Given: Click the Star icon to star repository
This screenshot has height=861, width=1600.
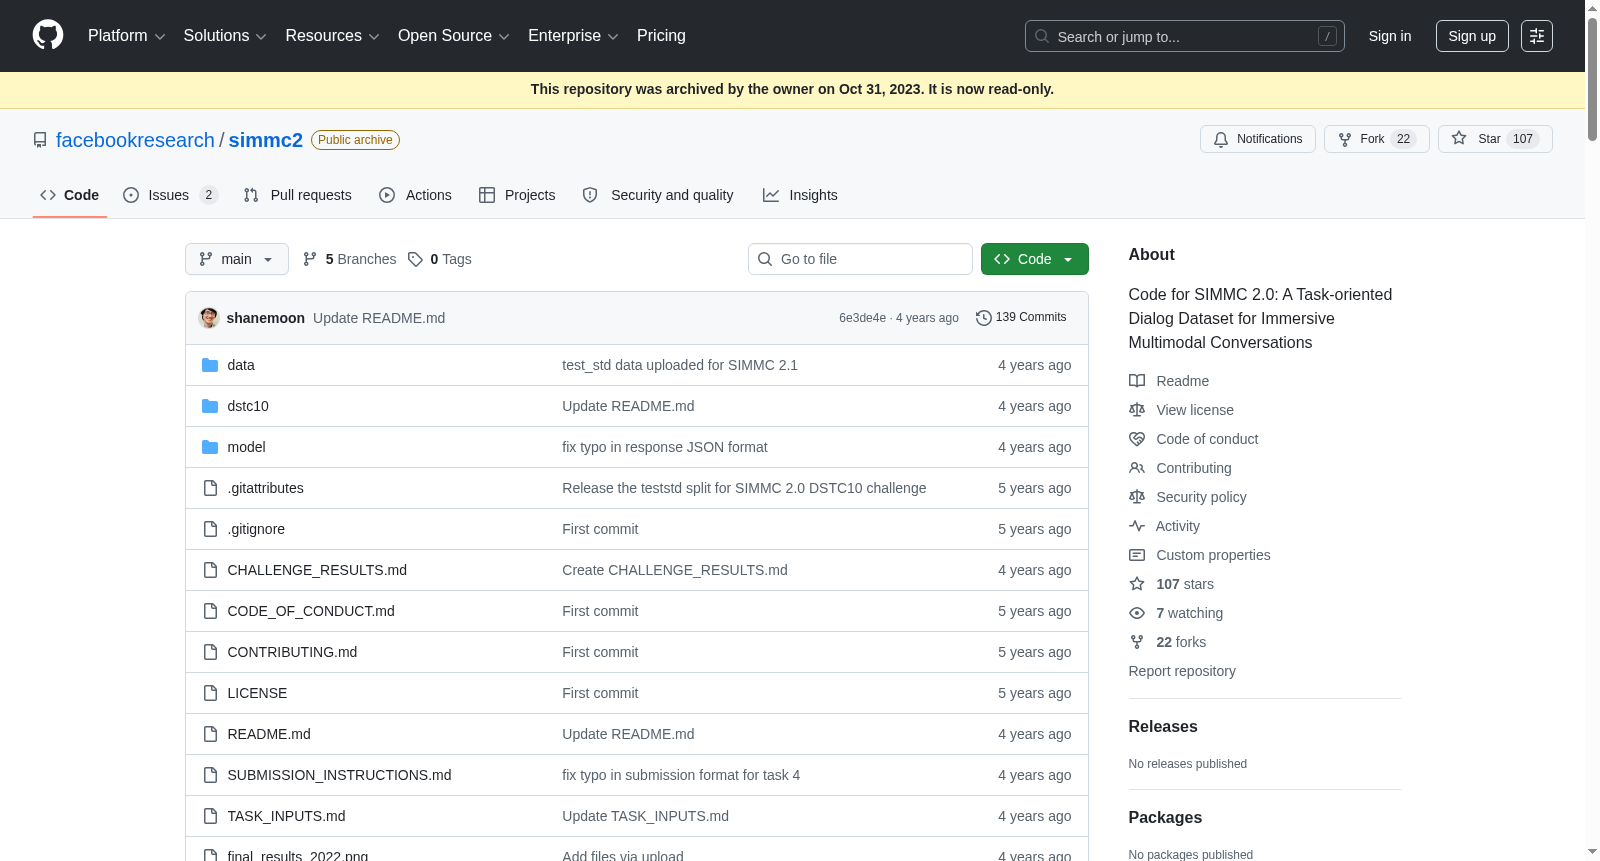Looking at the screenshot, I should coord(1459,139).
